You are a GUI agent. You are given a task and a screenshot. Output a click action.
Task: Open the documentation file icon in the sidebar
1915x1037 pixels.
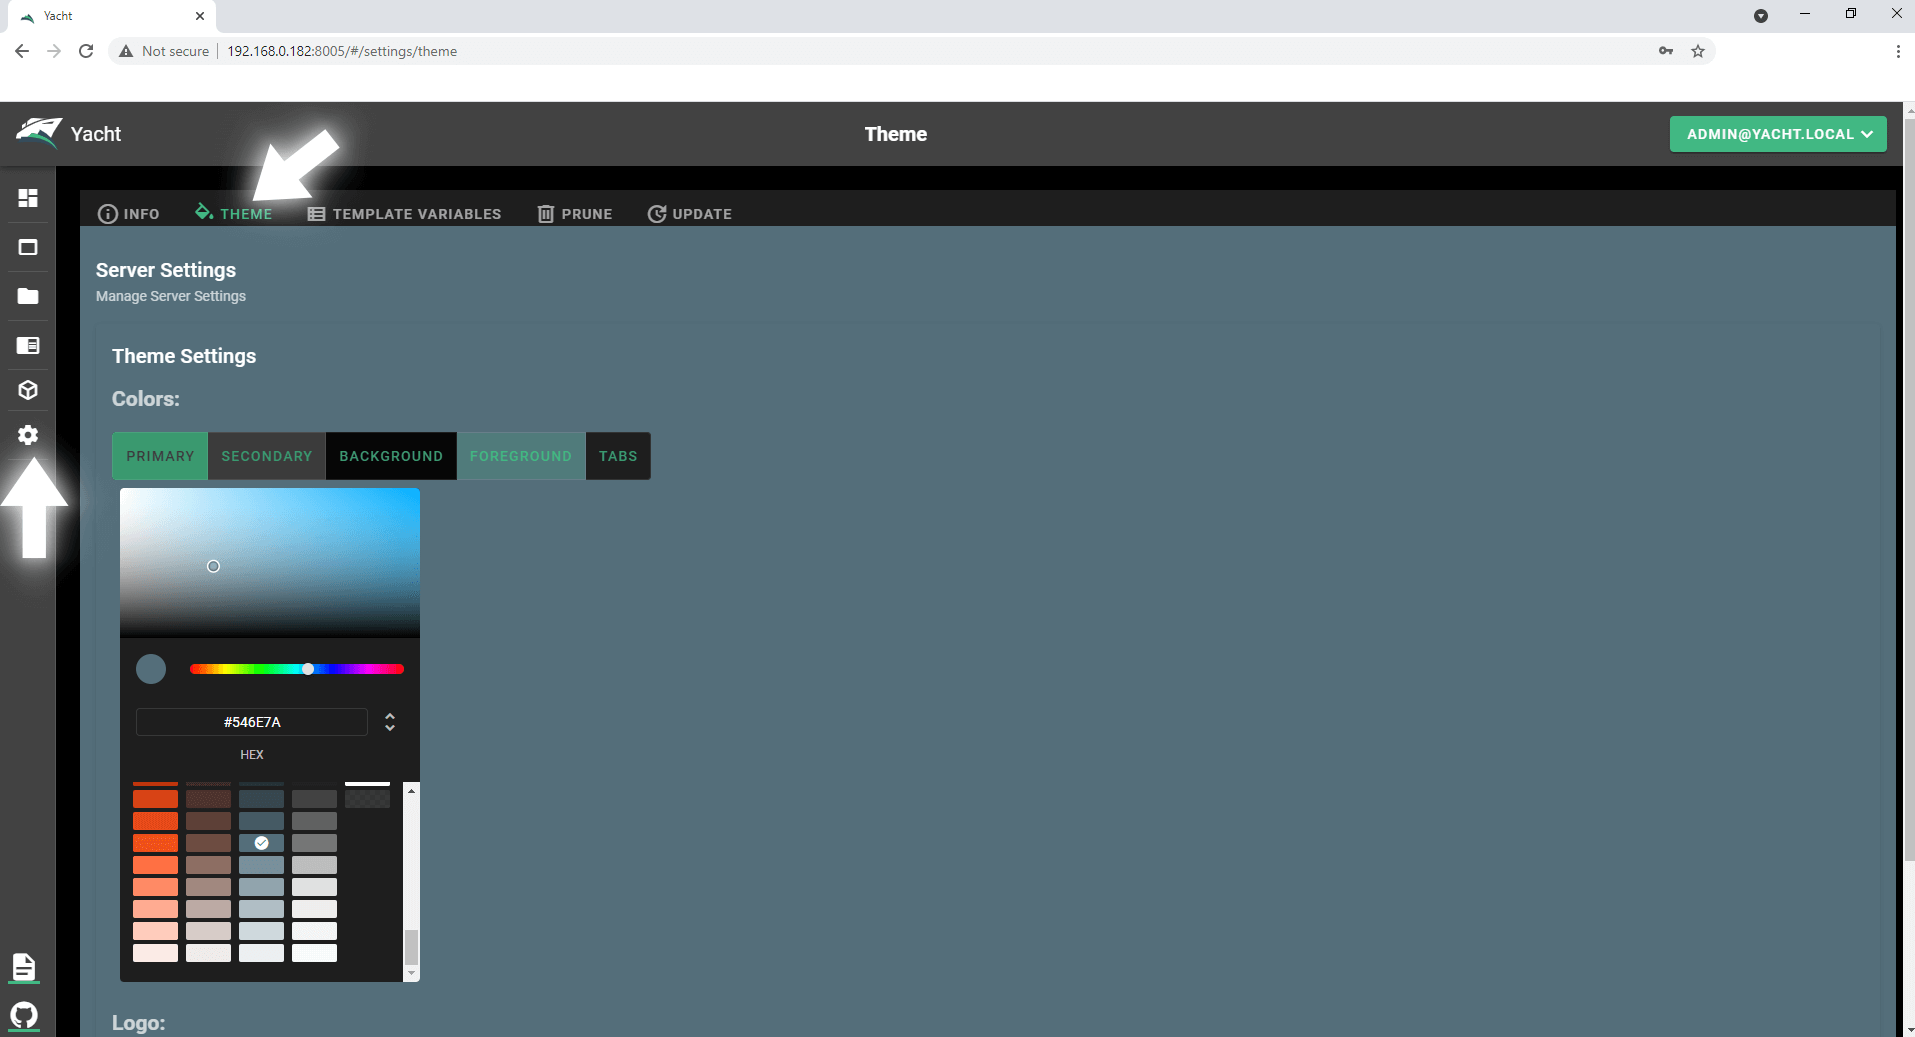pyautogui.click(x=24, y=967)
